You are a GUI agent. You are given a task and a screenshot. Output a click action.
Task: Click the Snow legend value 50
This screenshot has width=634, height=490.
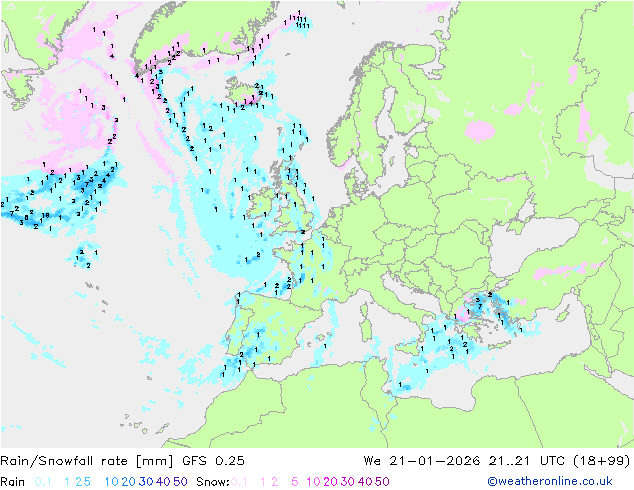pyautogui.click(x=382, y=482)
